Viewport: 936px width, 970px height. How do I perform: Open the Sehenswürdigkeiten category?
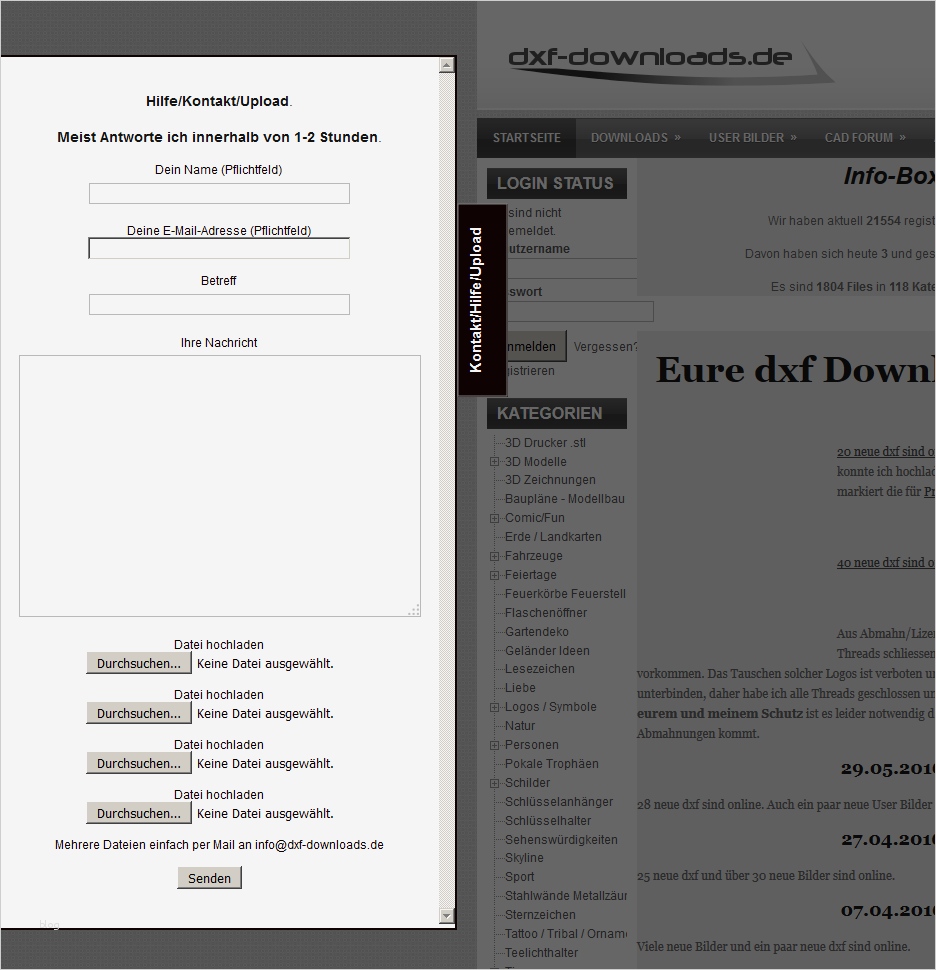pyautogui.click(x=561, y=839)
